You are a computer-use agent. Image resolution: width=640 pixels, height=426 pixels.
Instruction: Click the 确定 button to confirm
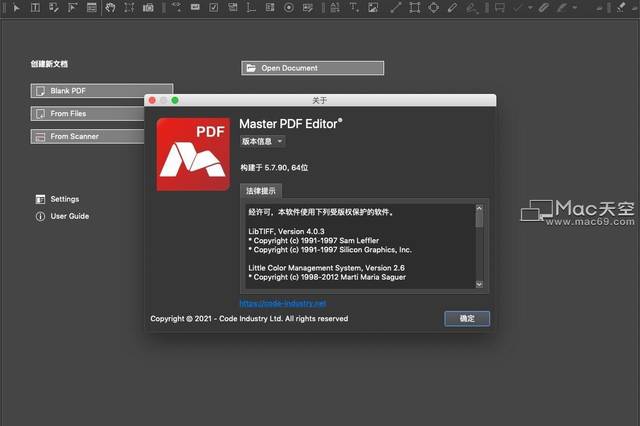click(467, 319)
